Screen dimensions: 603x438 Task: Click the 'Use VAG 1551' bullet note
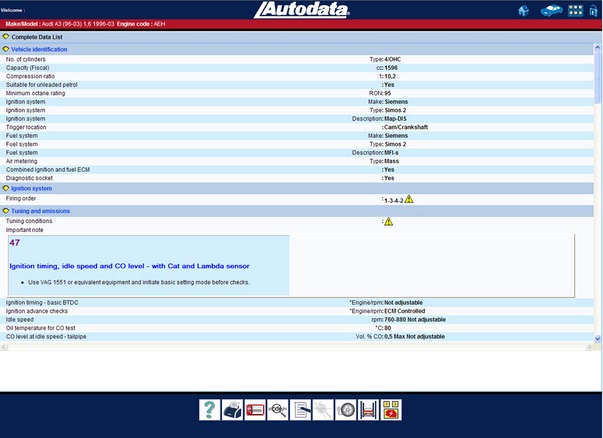coord(138,282)
